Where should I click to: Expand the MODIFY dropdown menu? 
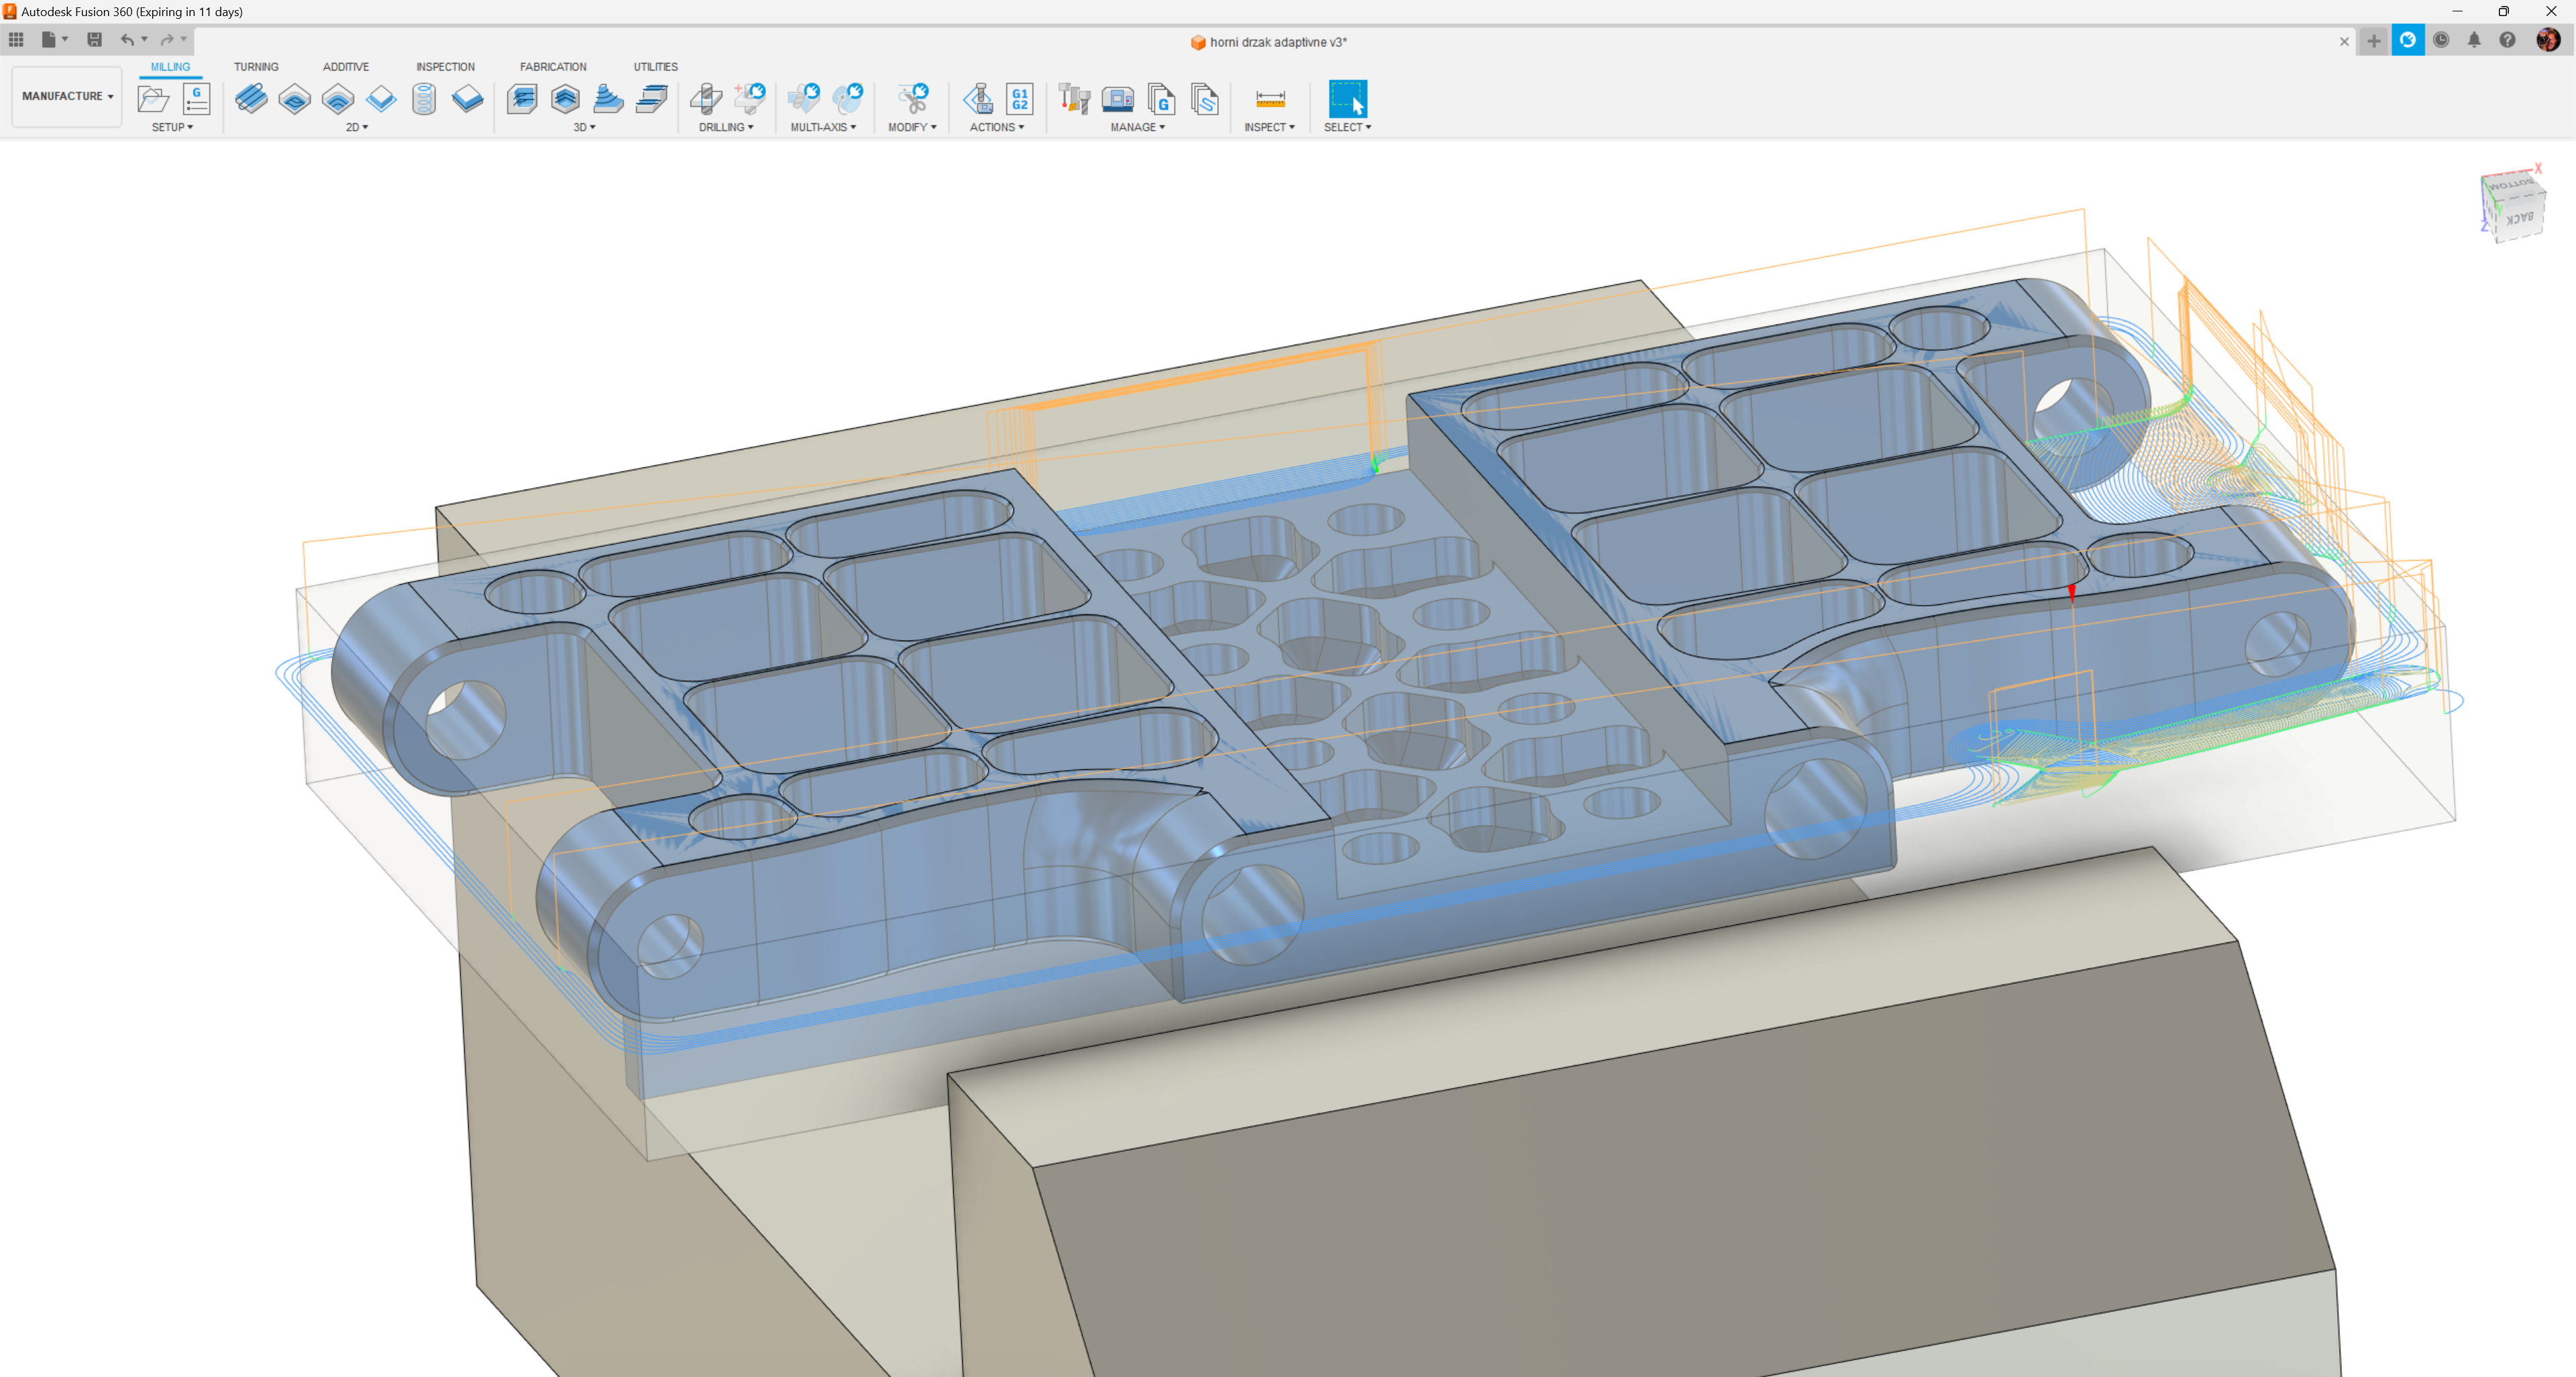pos(911,127)
